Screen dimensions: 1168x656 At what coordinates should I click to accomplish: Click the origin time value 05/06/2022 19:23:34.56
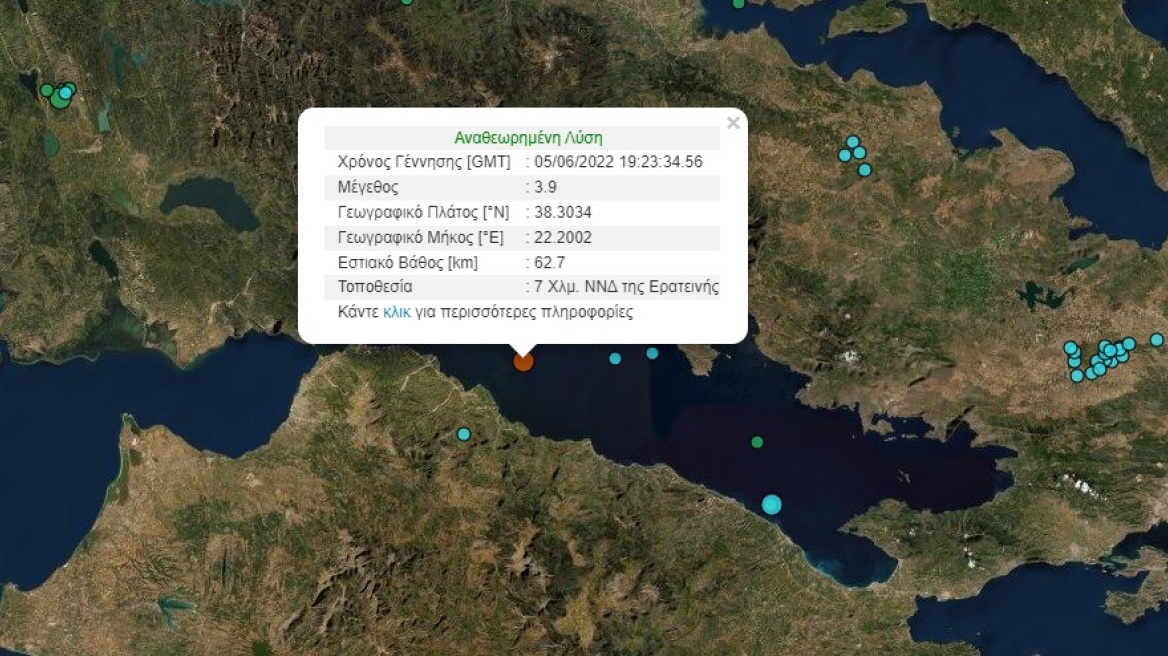point(618,162)
